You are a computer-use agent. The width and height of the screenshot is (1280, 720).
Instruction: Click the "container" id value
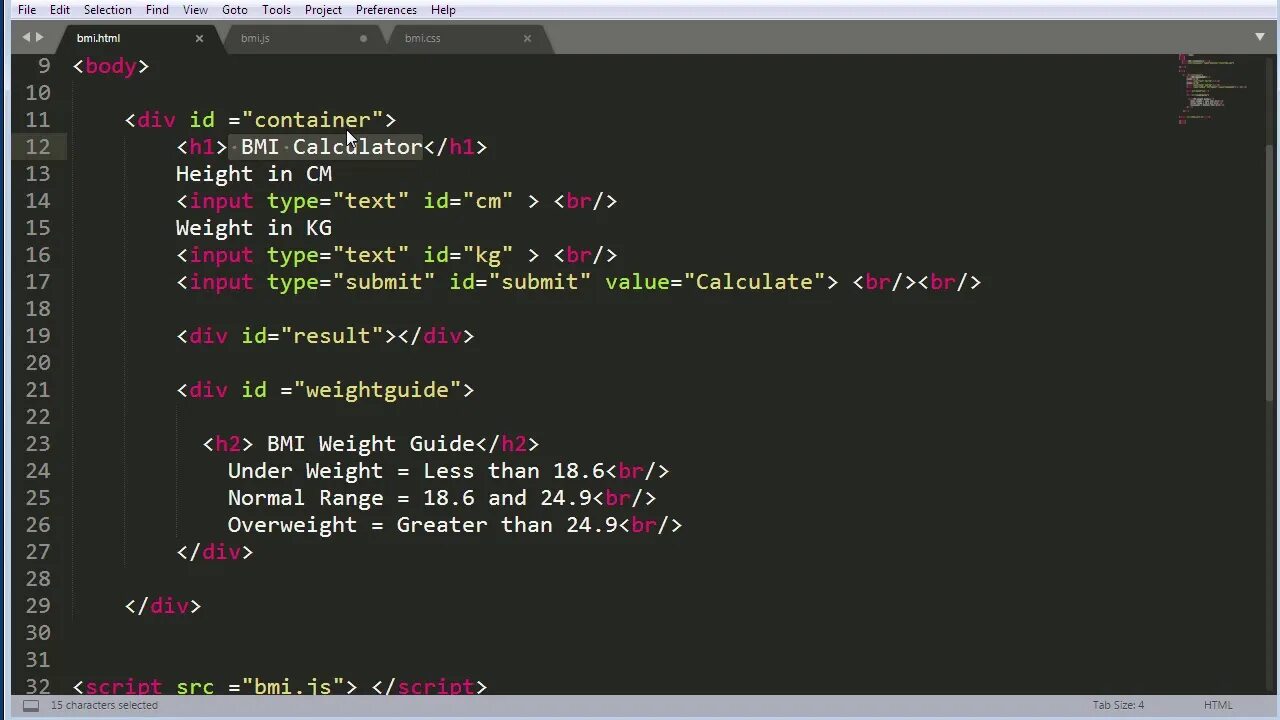(313, 120)
